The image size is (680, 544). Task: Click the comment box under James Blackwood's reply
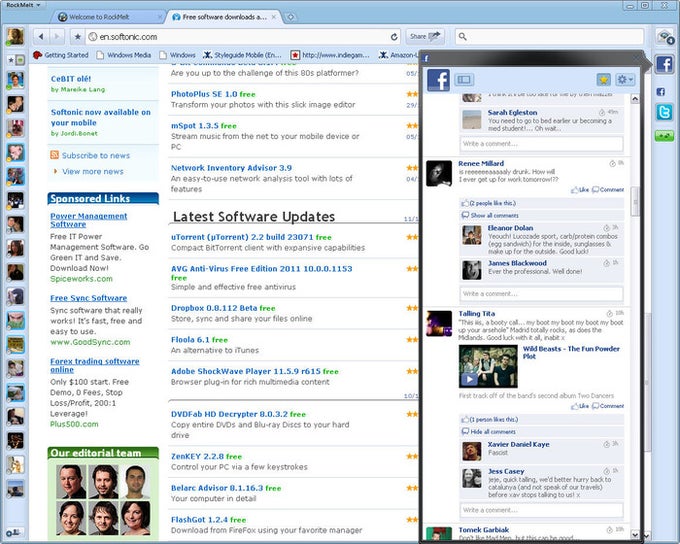click(542, 294)
